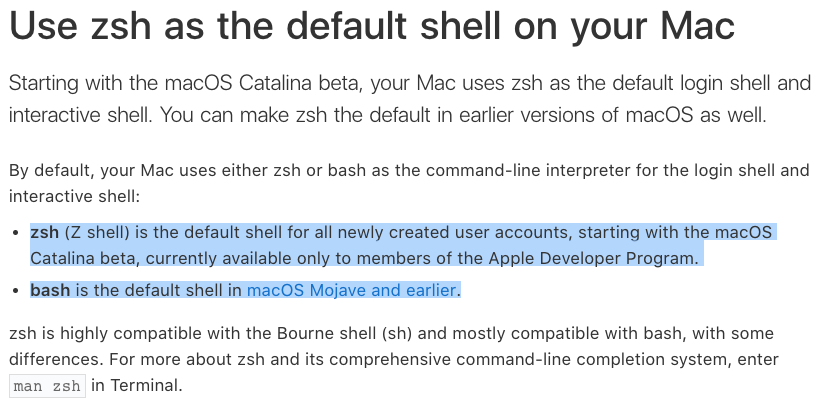Open the "macOS Mojave and earlier" link
818x411 pixels.
pyautogui.click(x=351, y=292)
